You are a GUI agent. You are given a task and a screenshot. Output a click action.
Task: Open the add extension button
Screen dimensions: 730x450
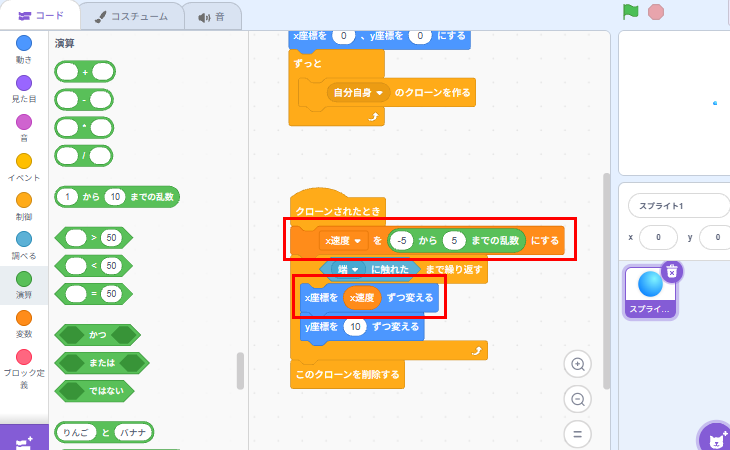24,440
